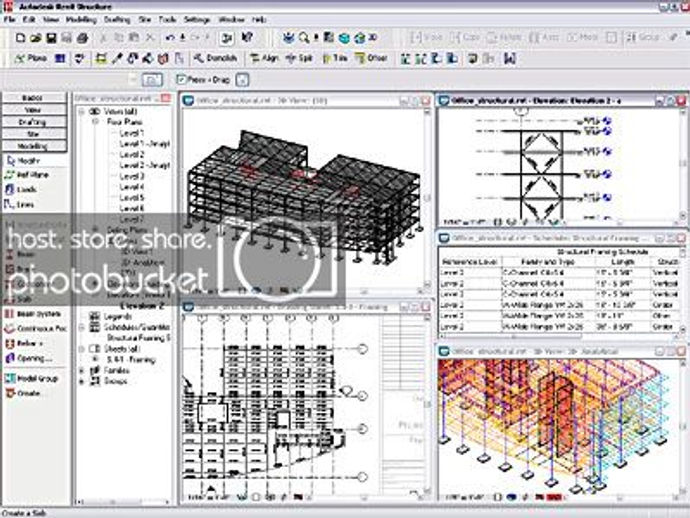
Task: Expand the Groups tree node
Action: coord(81,382)
